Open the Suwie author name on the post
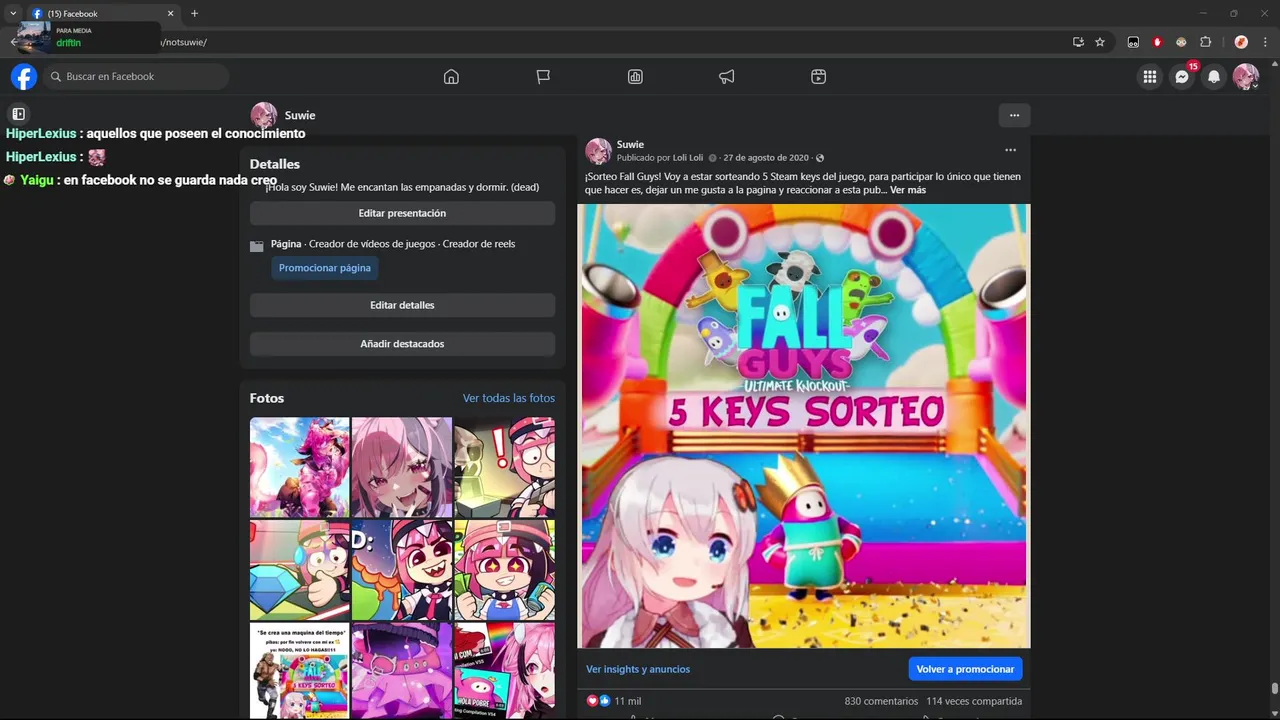This screenshot has width=1280, height=720. click(630, 145)
